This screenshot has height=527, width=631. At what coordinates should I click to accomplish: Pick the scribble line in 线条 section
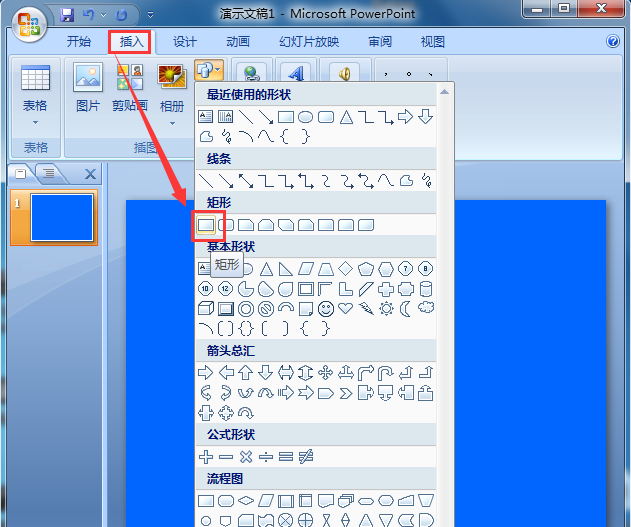pyautogui.click(x=427, y=181)
